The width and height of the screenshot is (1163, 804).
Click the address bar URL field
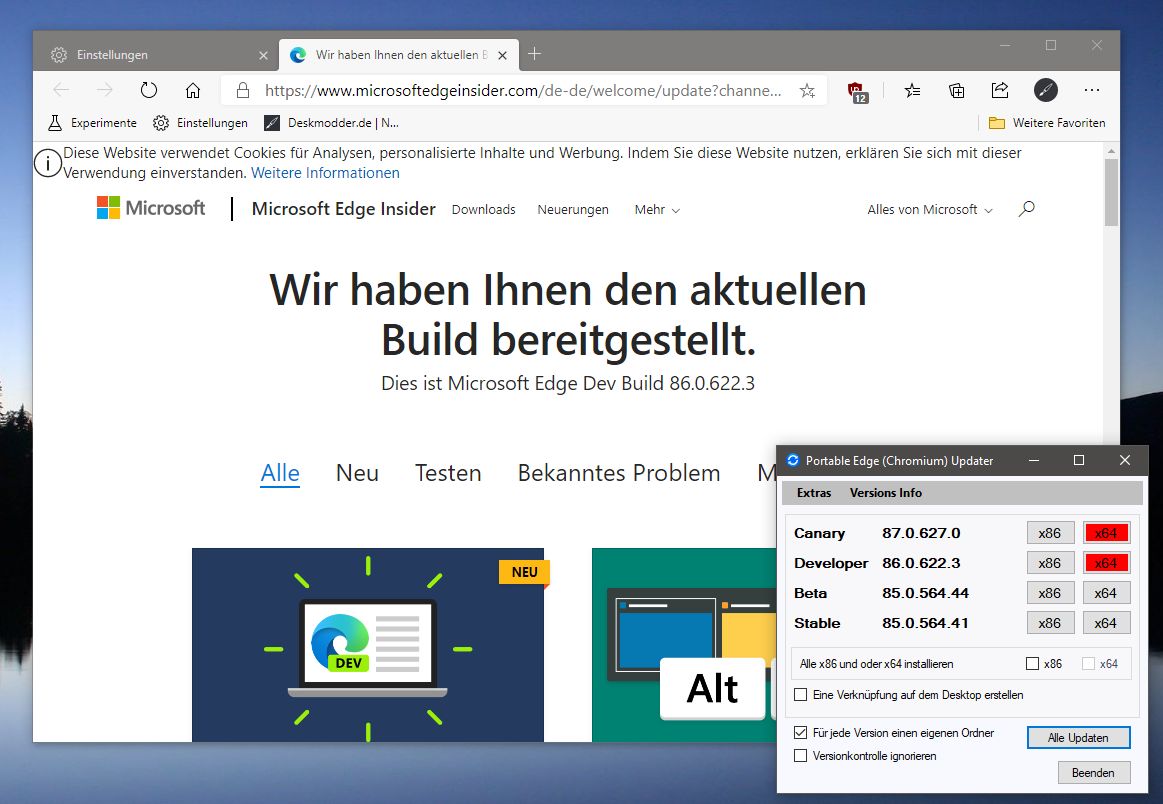click(523, 90)
